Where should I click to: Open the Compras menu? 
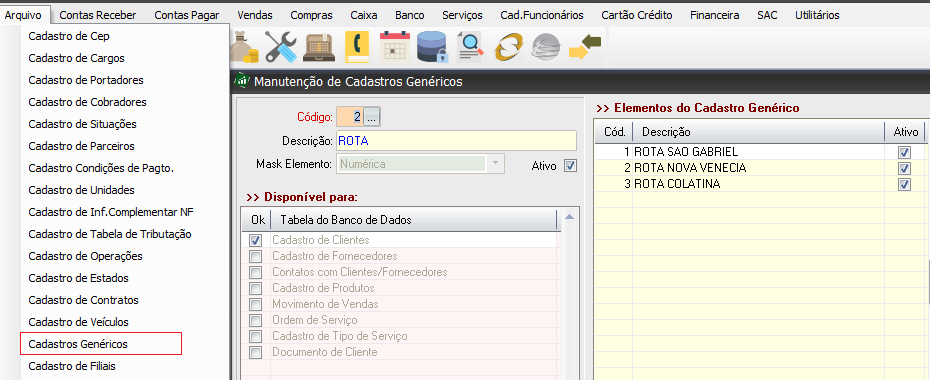[x=311, y=15]
